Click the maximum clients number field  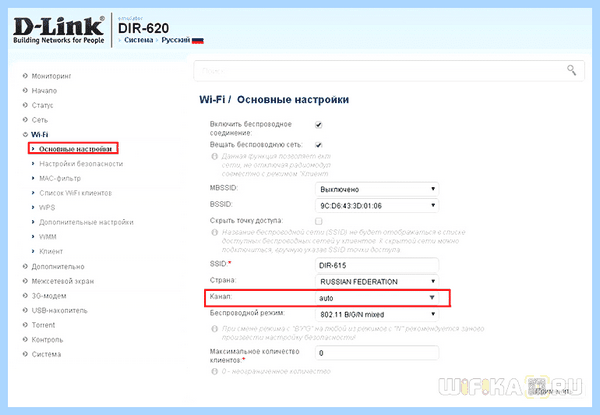point(377,353)
